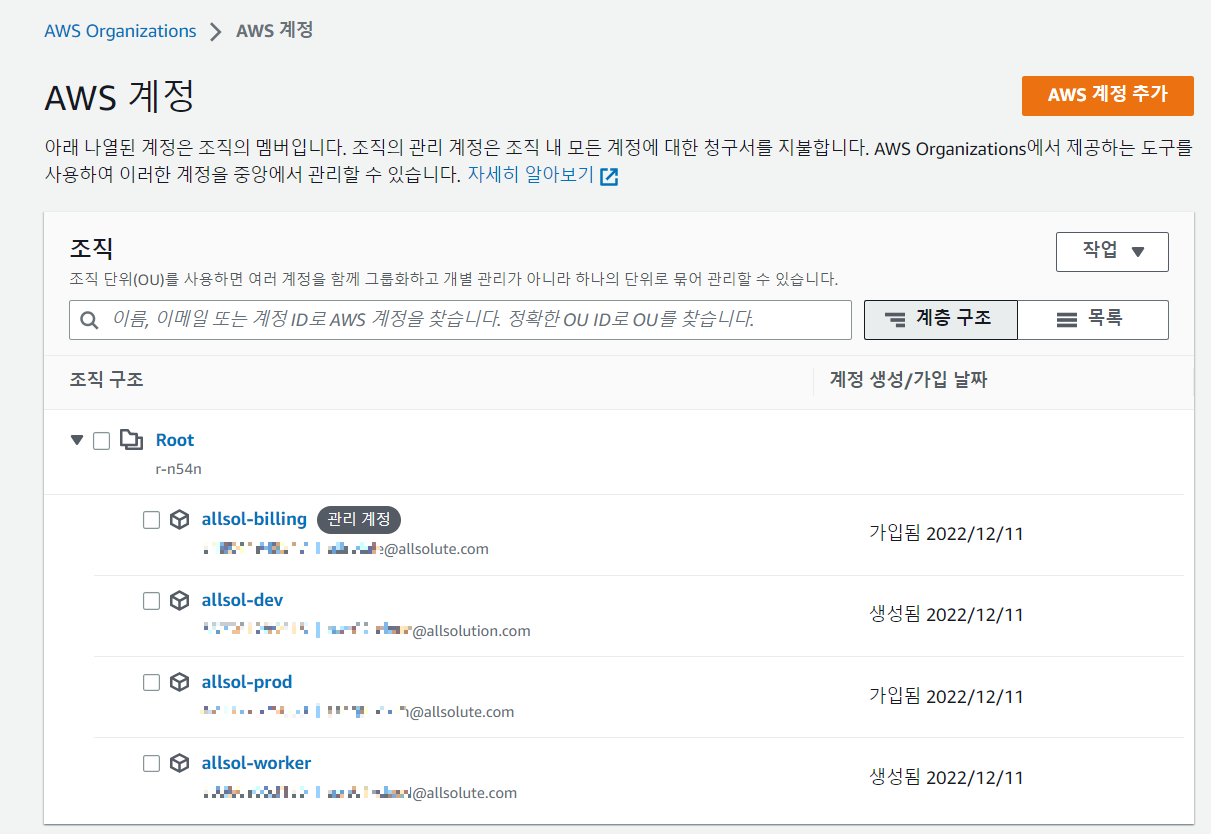Check the allsol-prod checkbox
This screenshot has width=1211, height=834.
(x=151, y=682)
